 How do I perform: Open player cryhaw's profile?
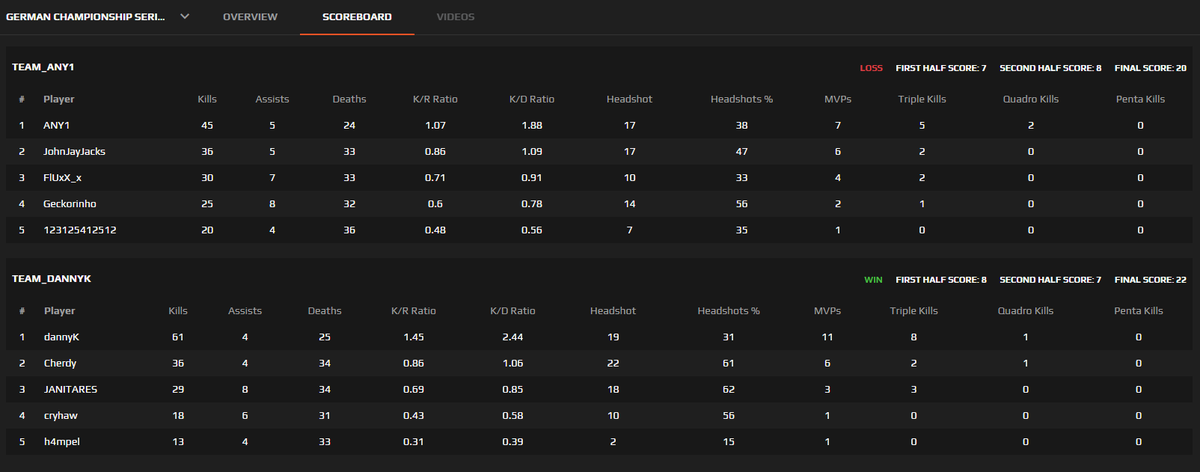(59, 416)
